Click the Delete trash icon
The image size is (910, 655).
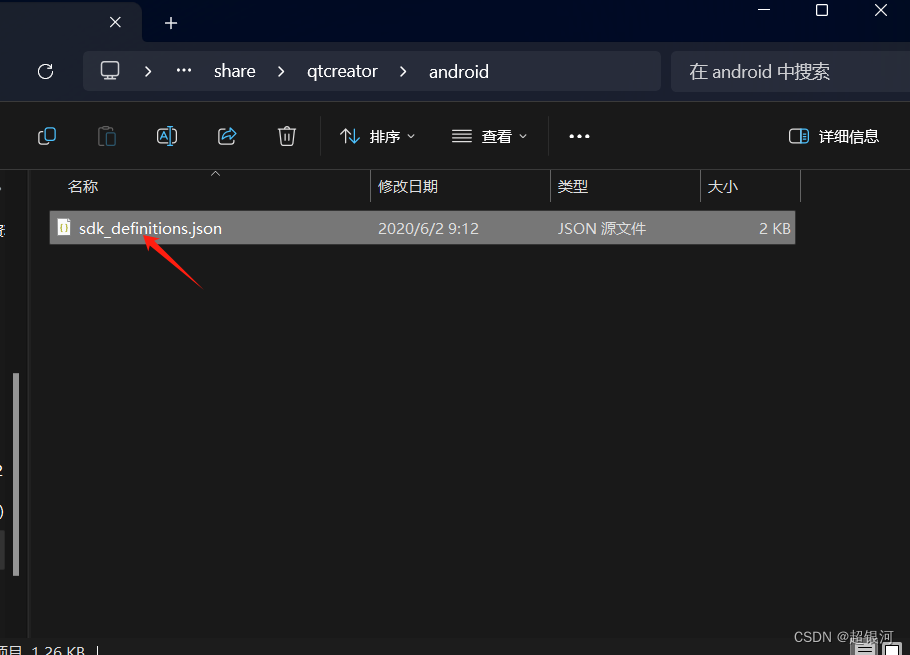pyautogui.click(x=287, y=136)
